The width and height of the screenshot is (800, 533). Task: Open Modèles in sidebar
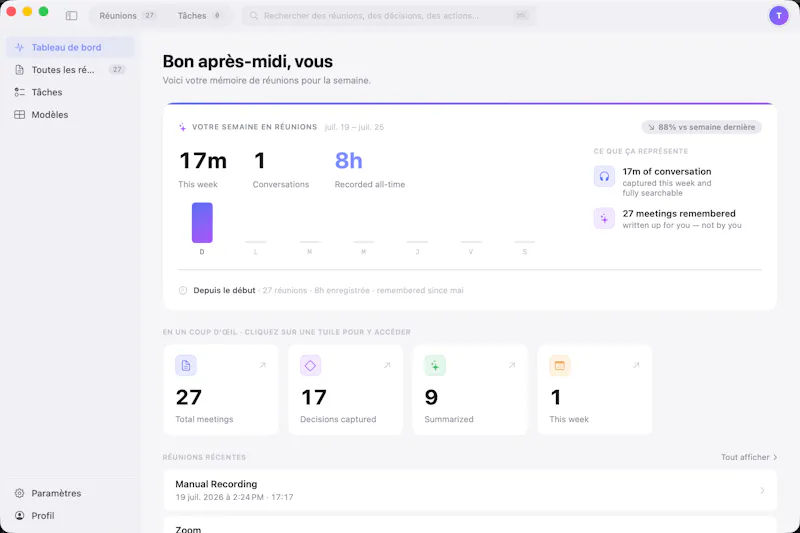(70, 115)
